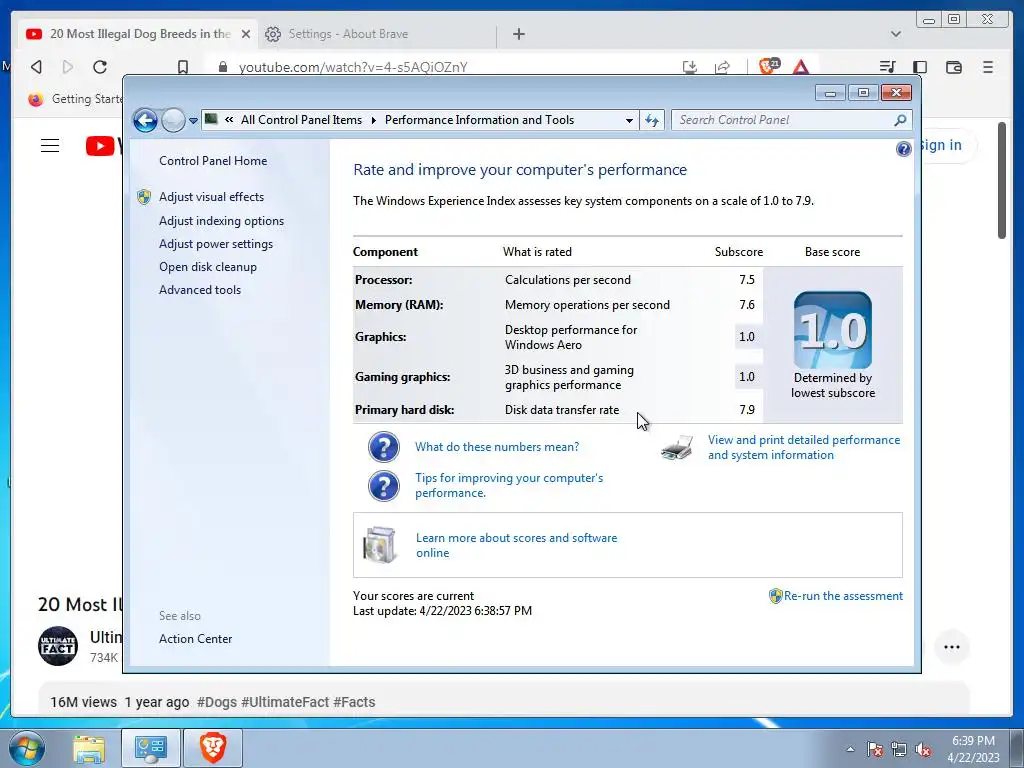1024x768 pixels.
Task: Refresh the Control Panel view
Action: point(652,120)
